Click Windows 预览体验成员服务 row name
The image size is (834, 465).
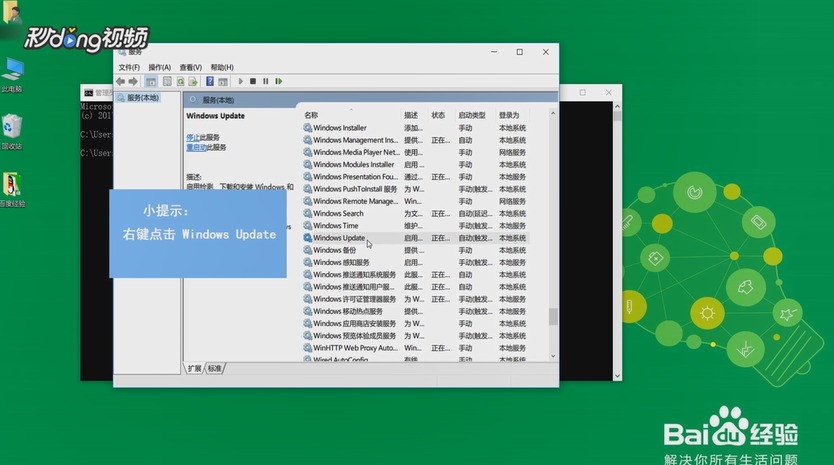pos(354,336)
